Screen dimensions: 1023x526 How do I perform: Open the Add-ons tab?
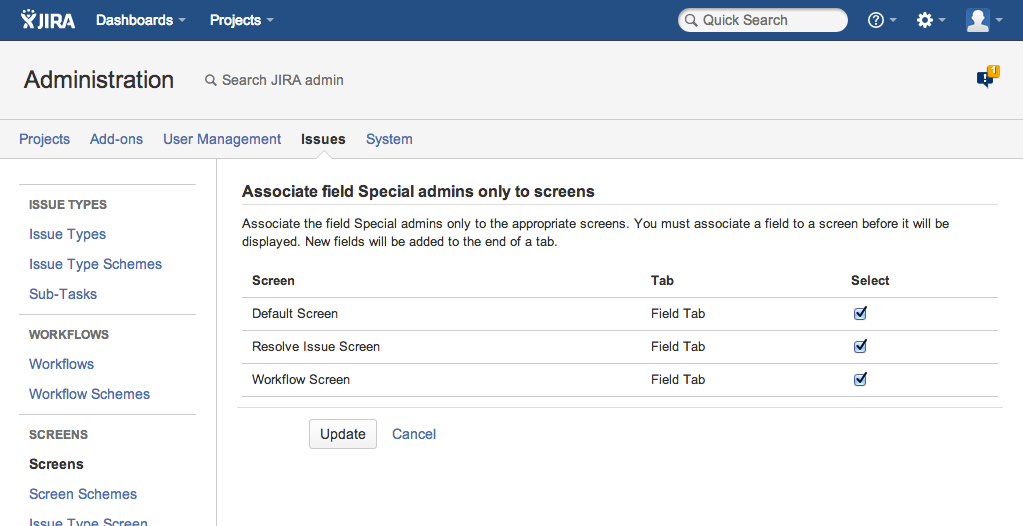[116, 139]
